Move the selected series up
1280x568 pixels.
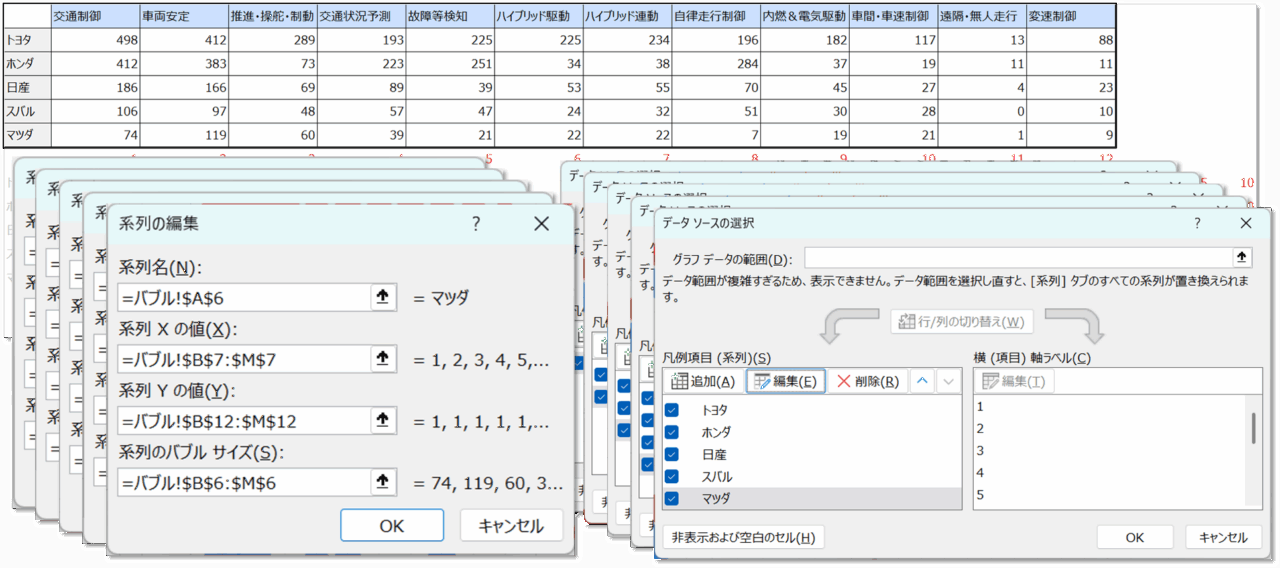pos(923,381)
